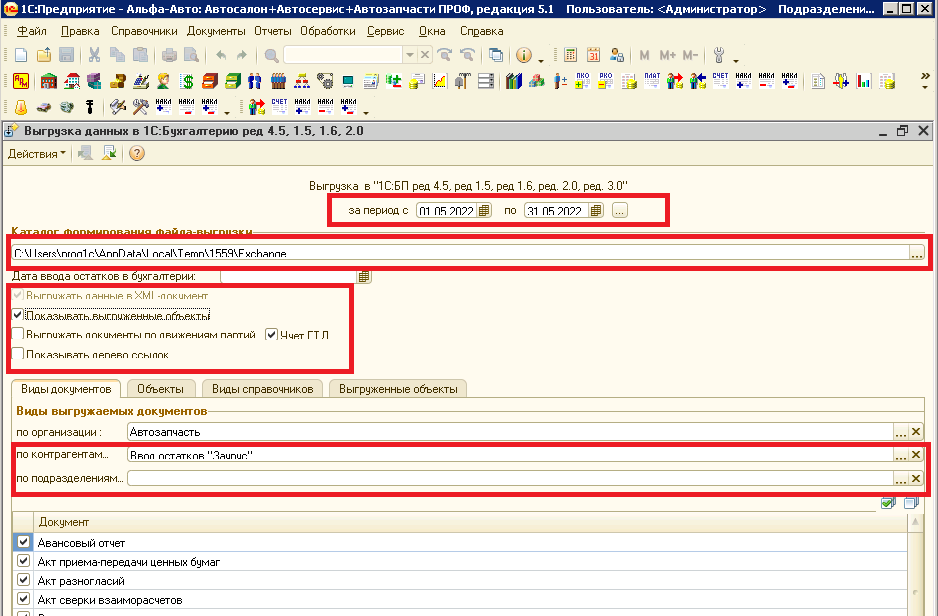
Task: Open the Справочники menu
Action: 144,31
